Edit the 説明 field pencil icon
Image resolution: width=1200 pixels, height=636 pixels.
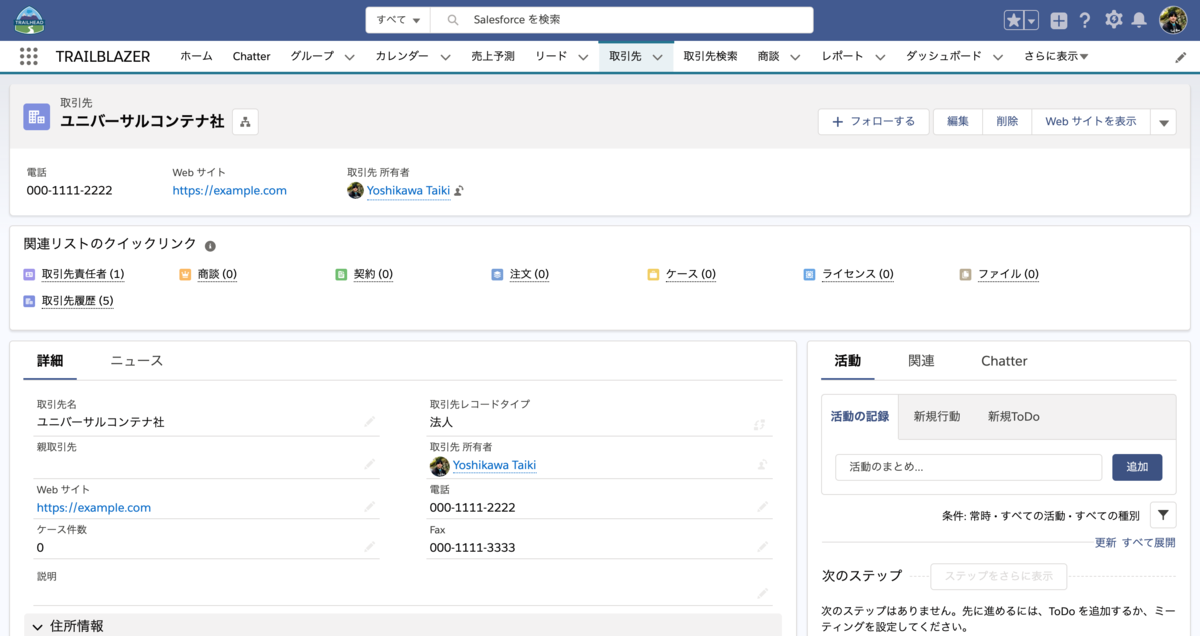tap(763, 593)
